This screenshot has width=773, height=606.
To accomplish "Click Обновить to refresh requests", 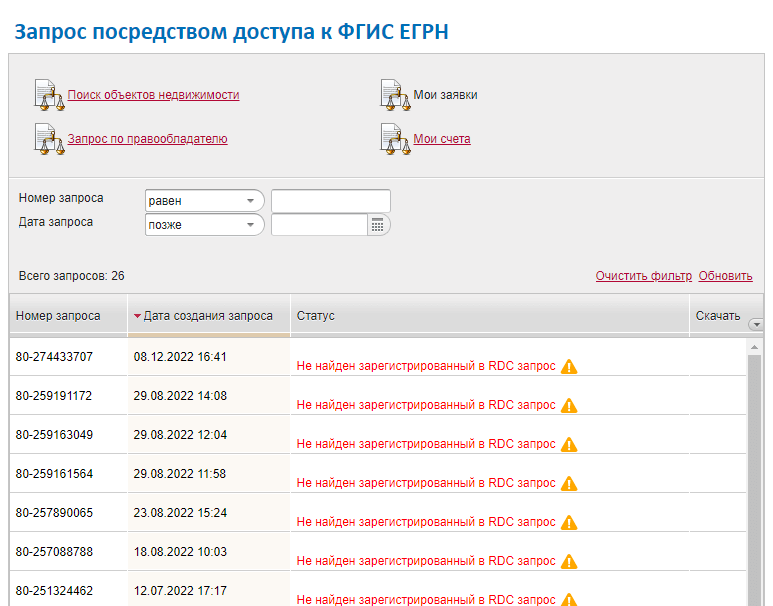I will click(x=725, y=276).
